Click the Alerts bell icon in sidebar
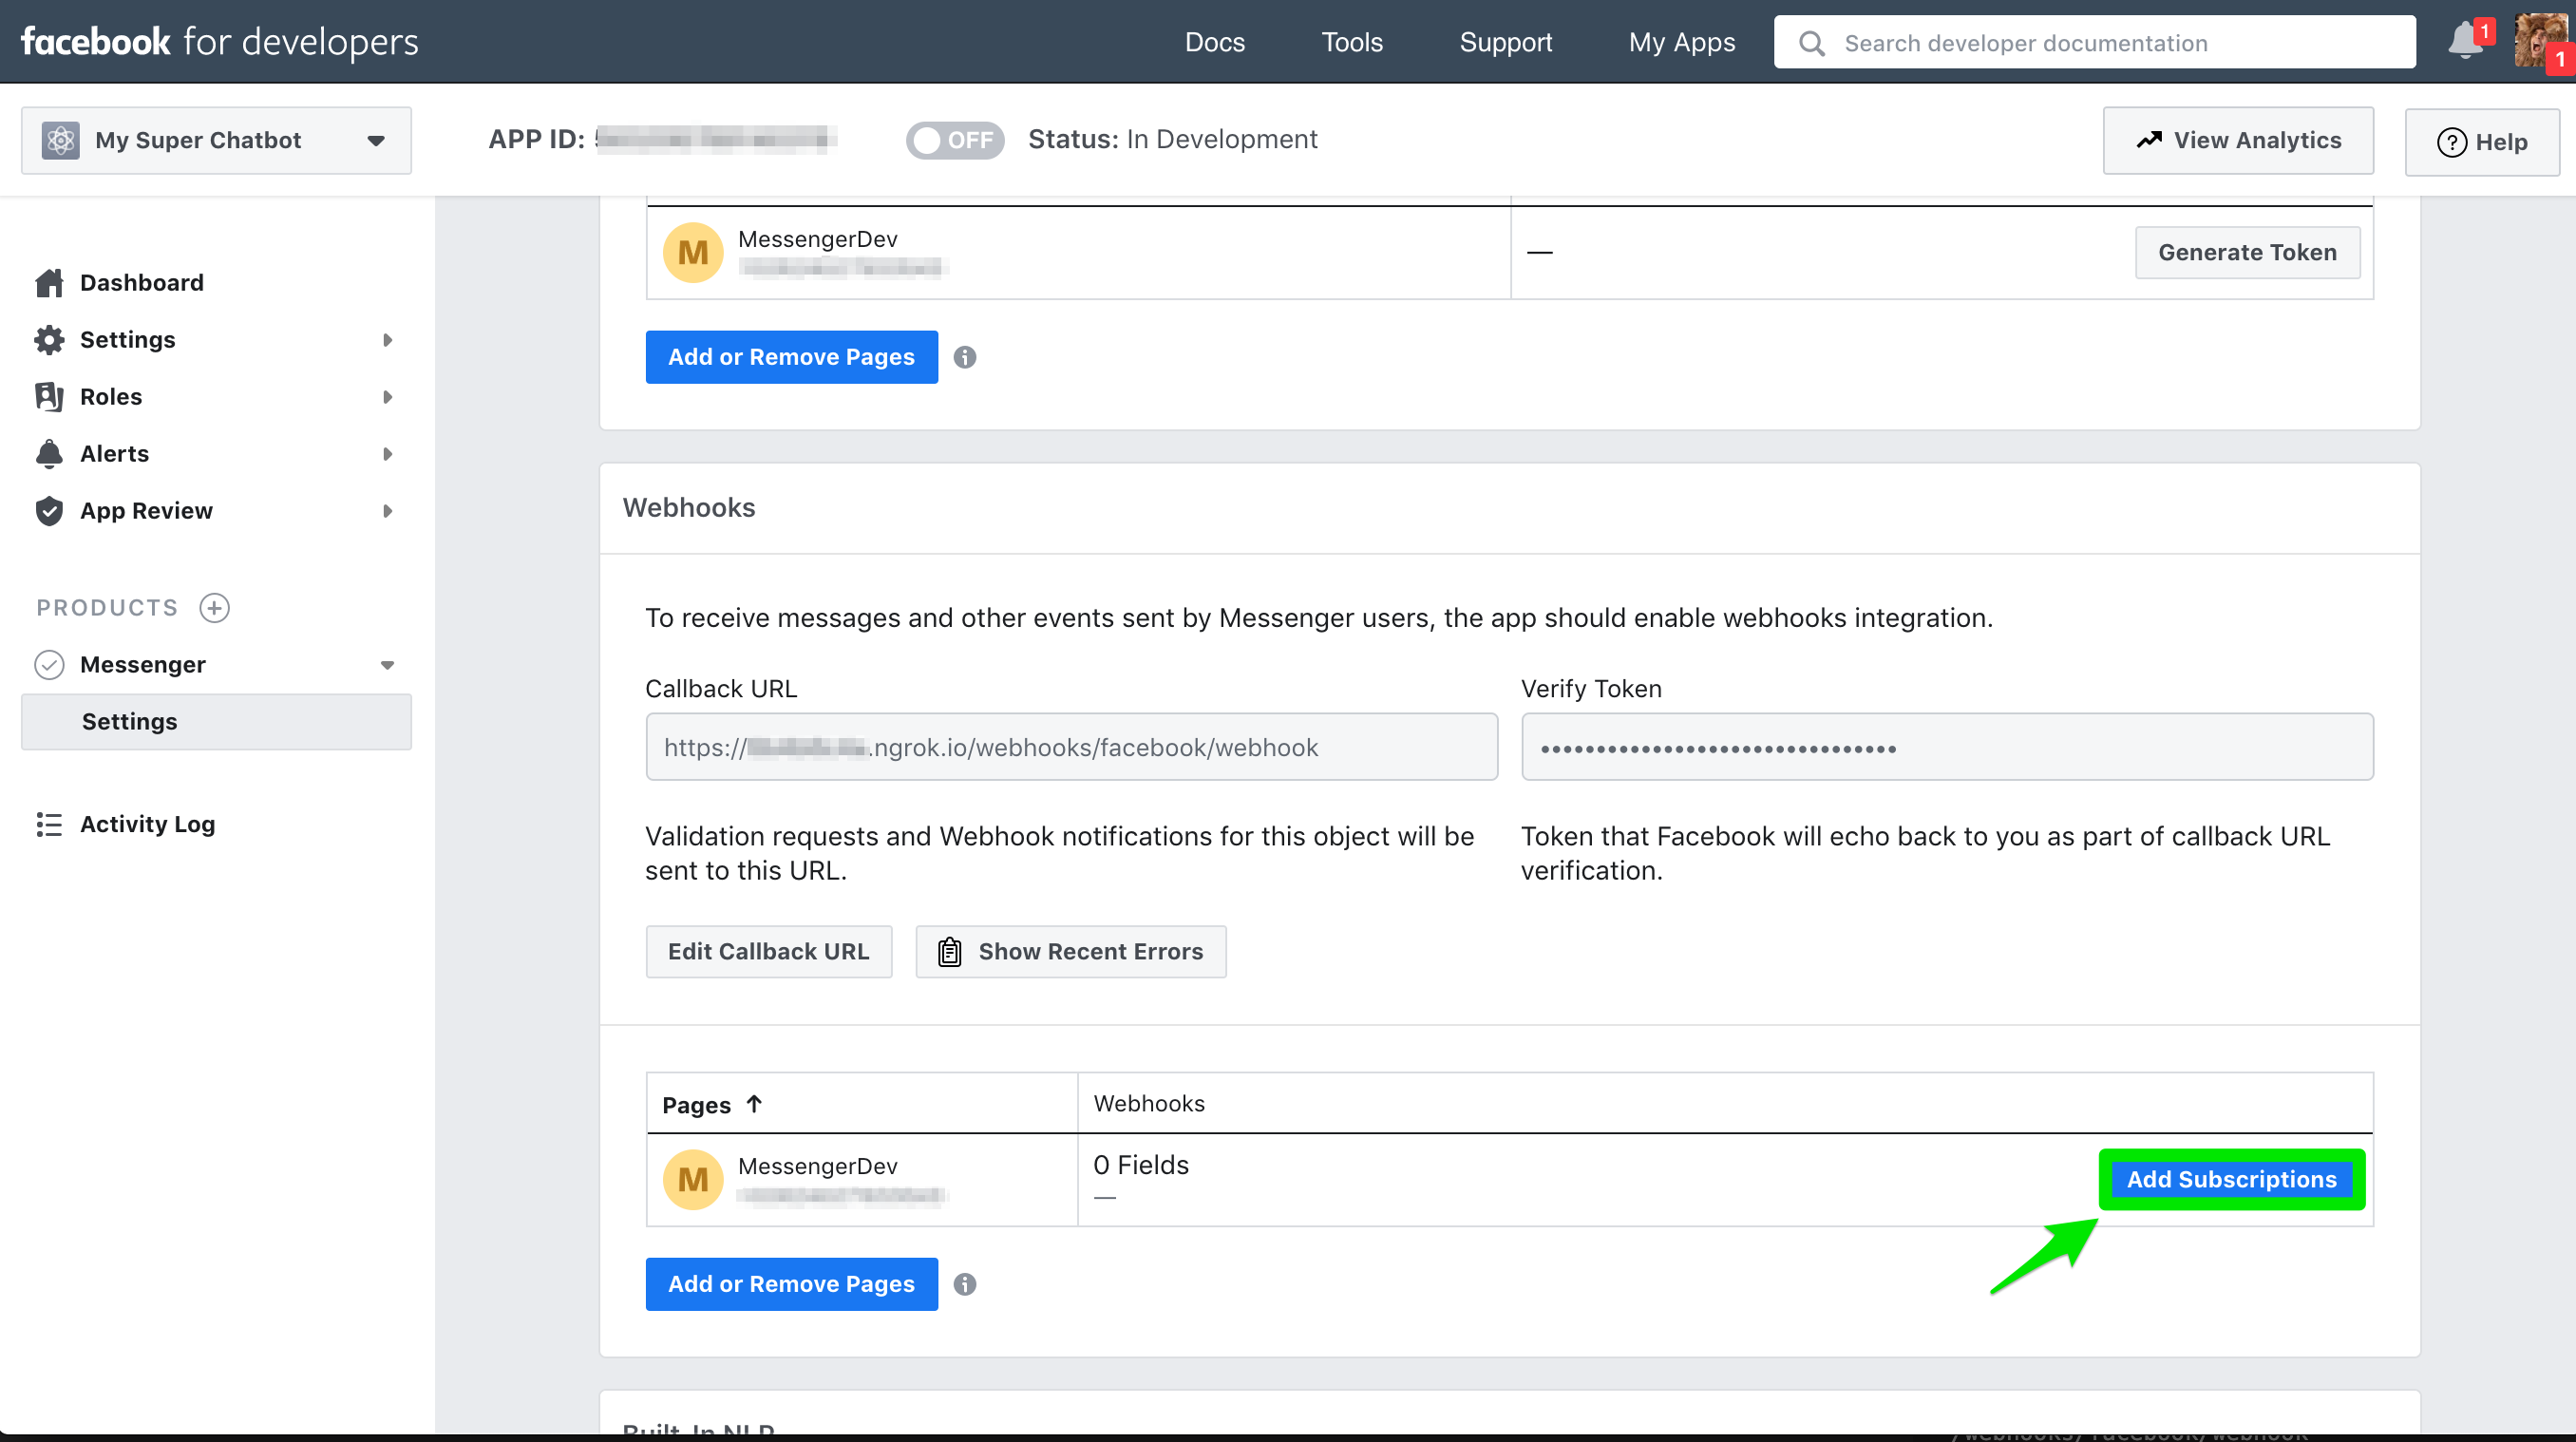Screen dimensions: 2576x1442 pos(49,454)
